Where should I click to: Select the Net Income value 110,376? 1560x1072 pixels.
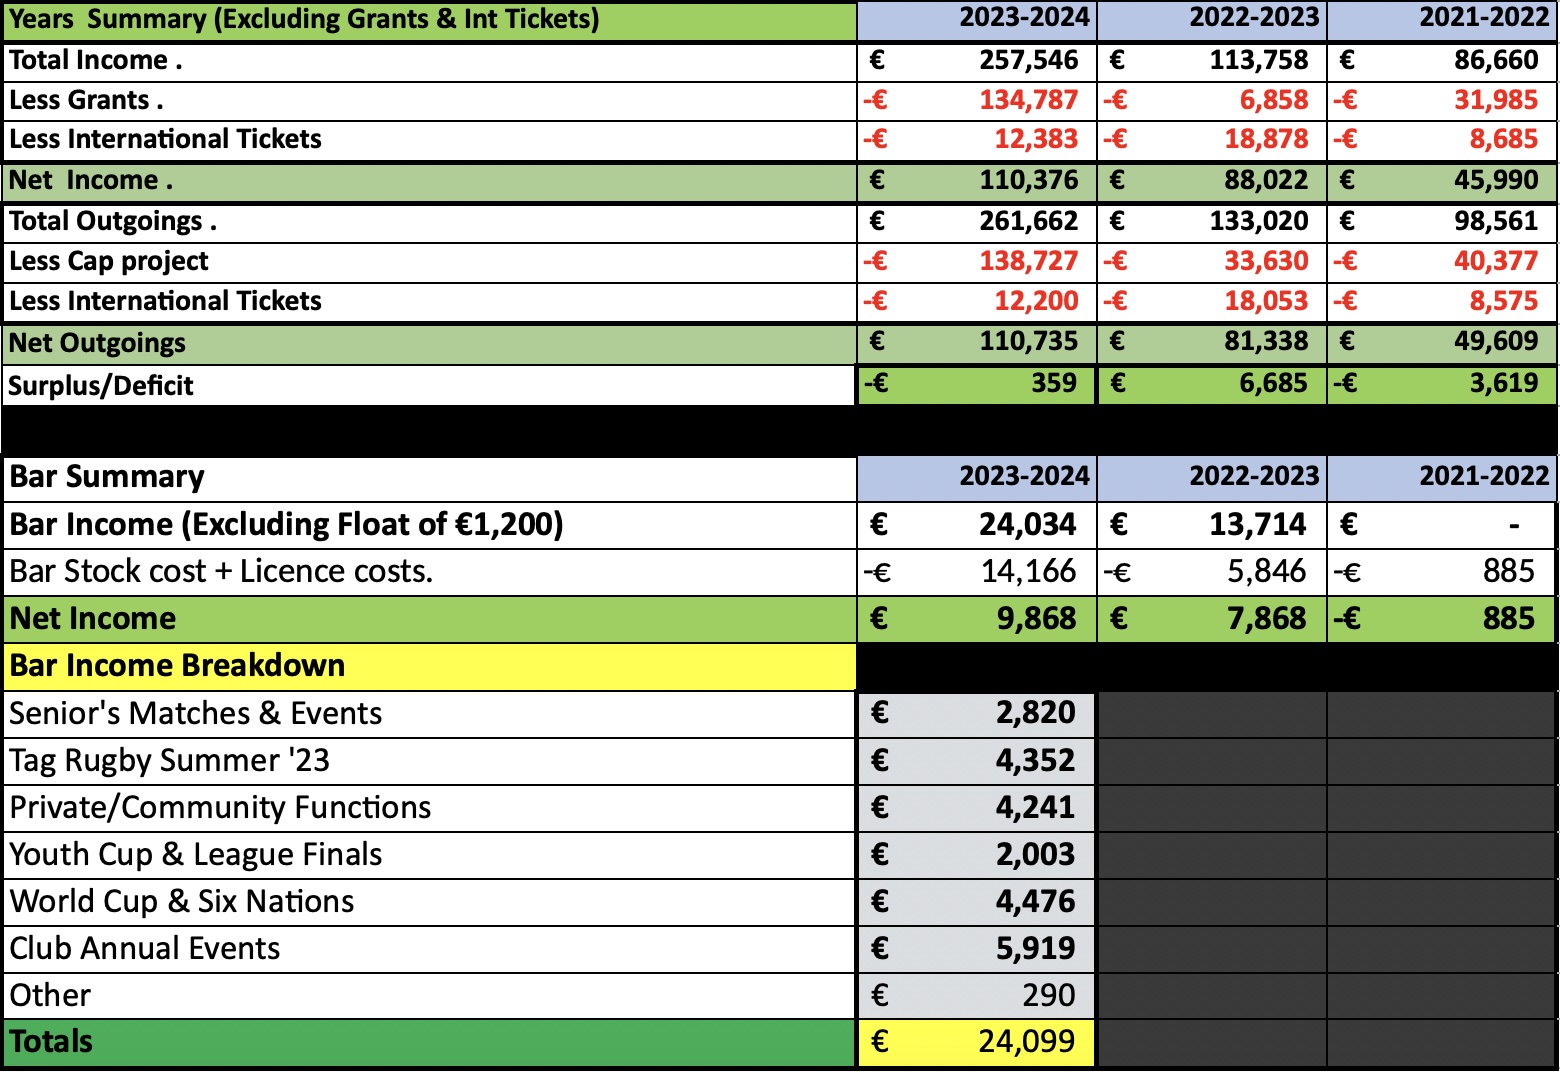1029,180
